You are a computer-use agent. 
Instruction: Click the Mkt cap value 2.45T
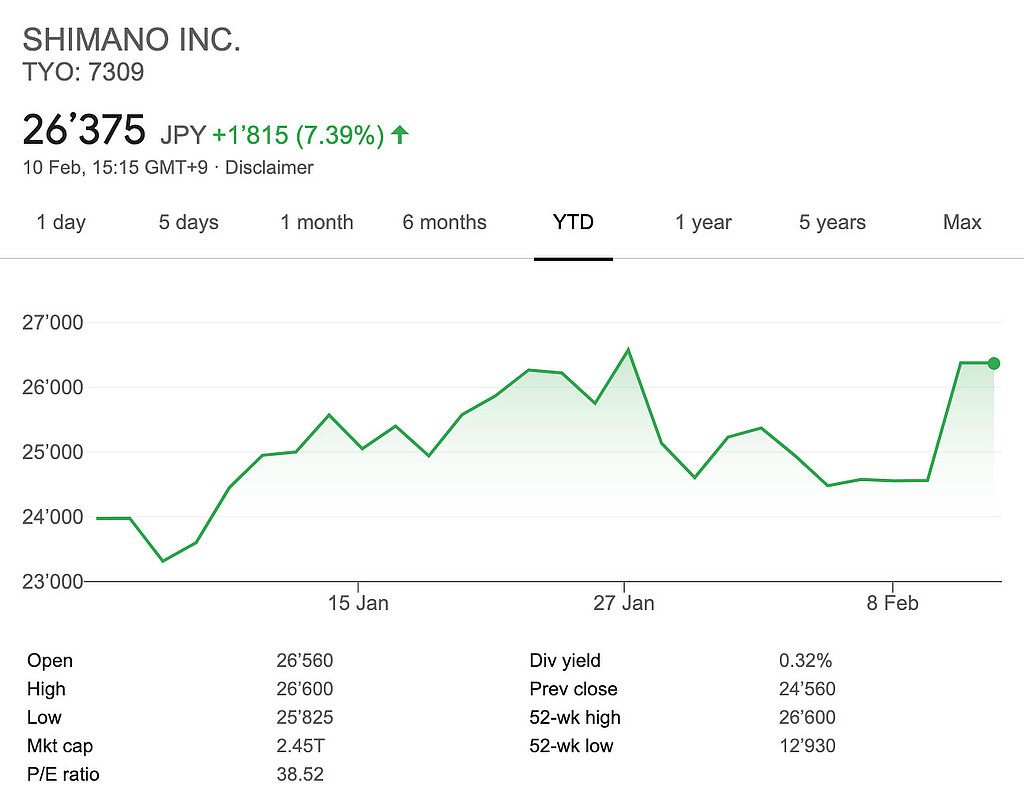(x=299, y=746)
